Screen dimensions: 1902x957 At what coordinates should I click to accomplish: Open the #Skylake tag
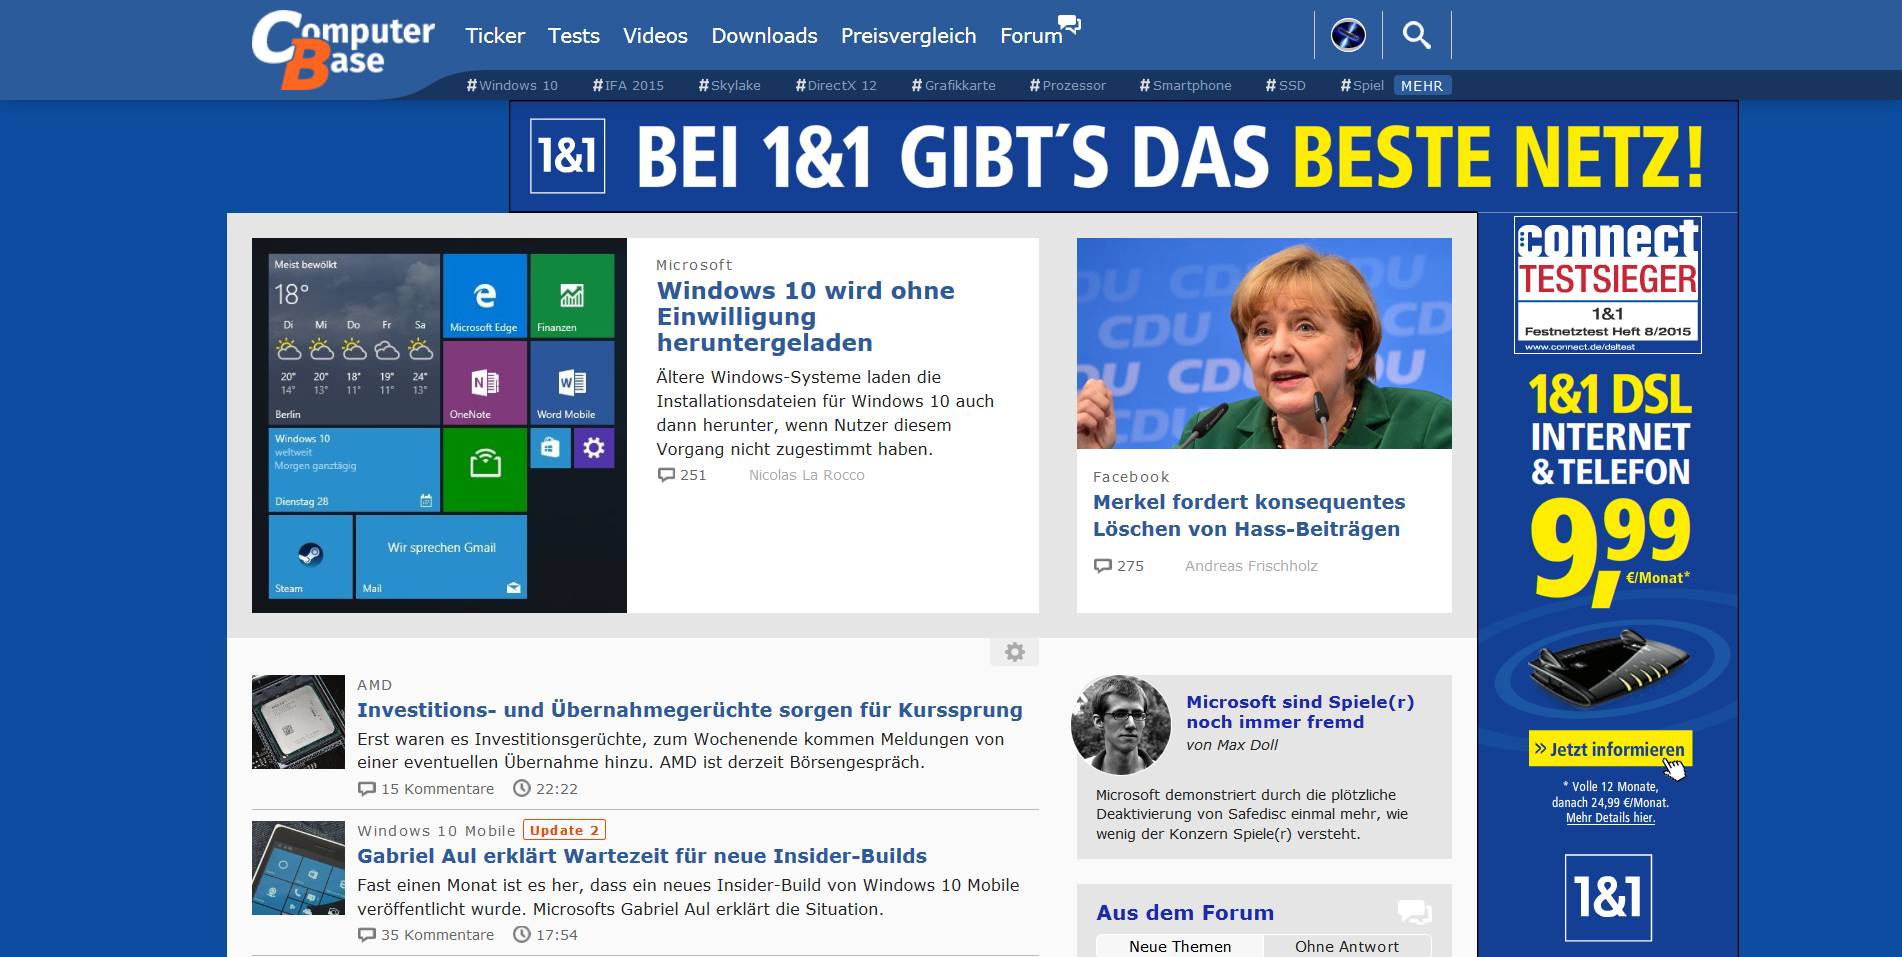click(x=729, y=86)
